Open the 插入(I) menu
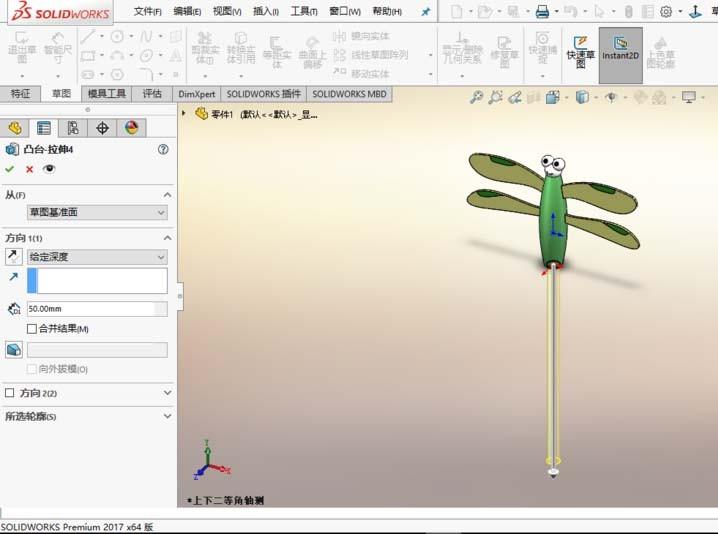This screenshot has width=718, height=534. [x=266, y=11]
